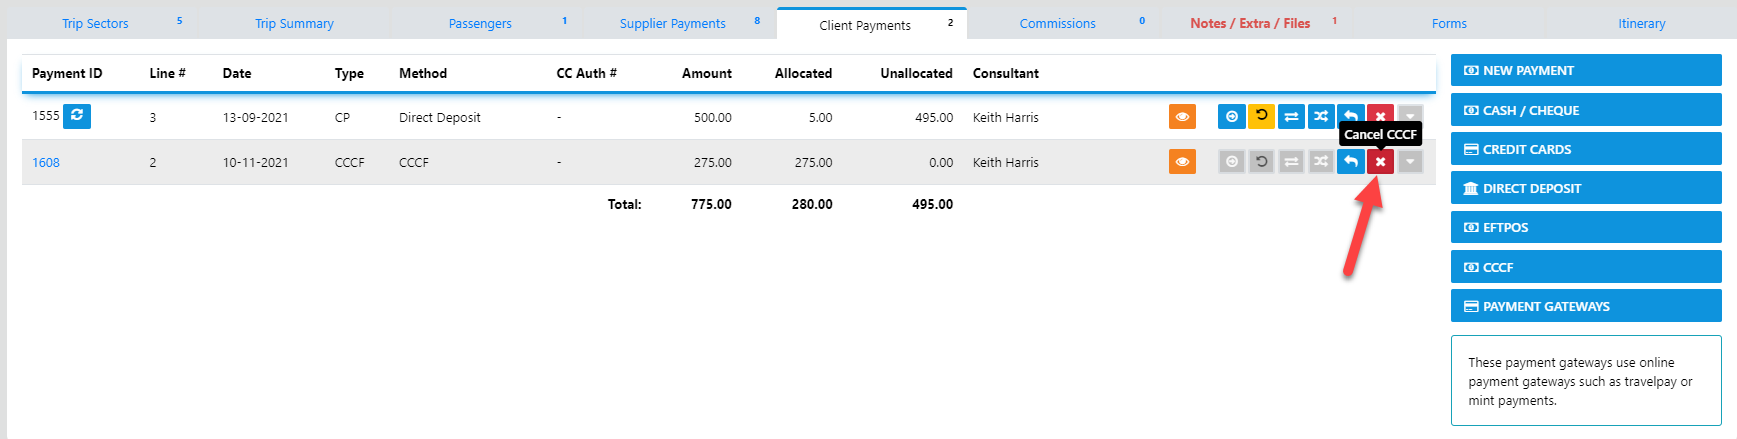Click the refresh icon beside payment 1555

(77, 116)
